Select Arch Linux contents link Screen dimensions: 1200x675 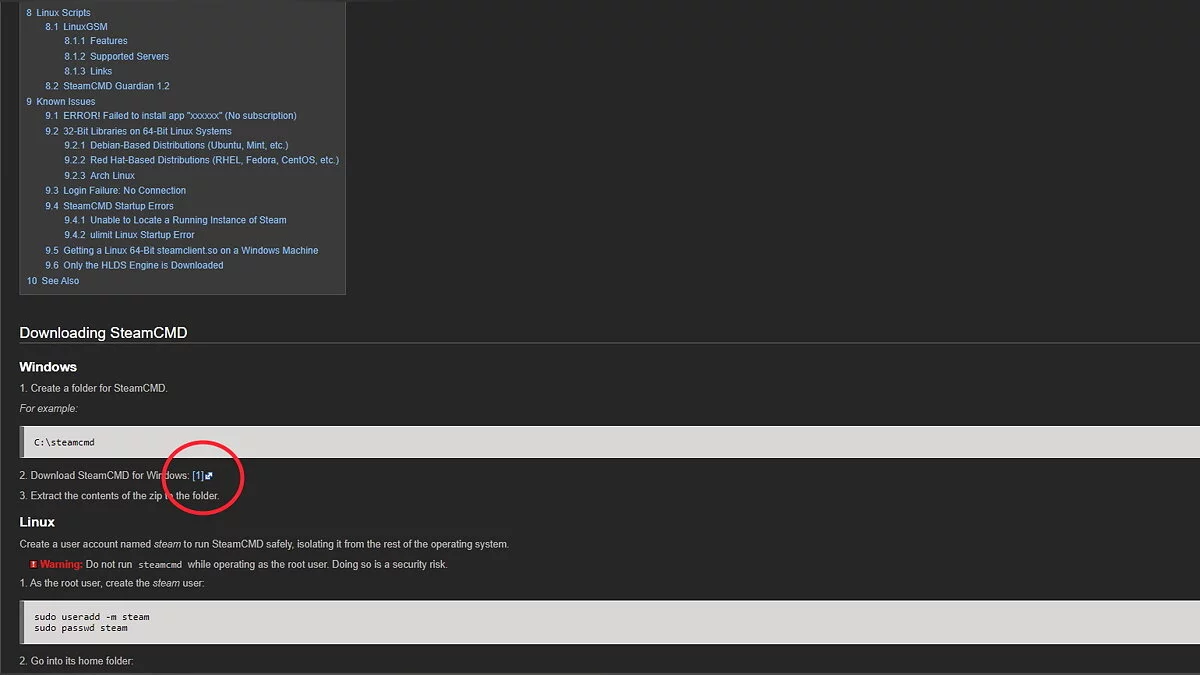tap(112, 176)
